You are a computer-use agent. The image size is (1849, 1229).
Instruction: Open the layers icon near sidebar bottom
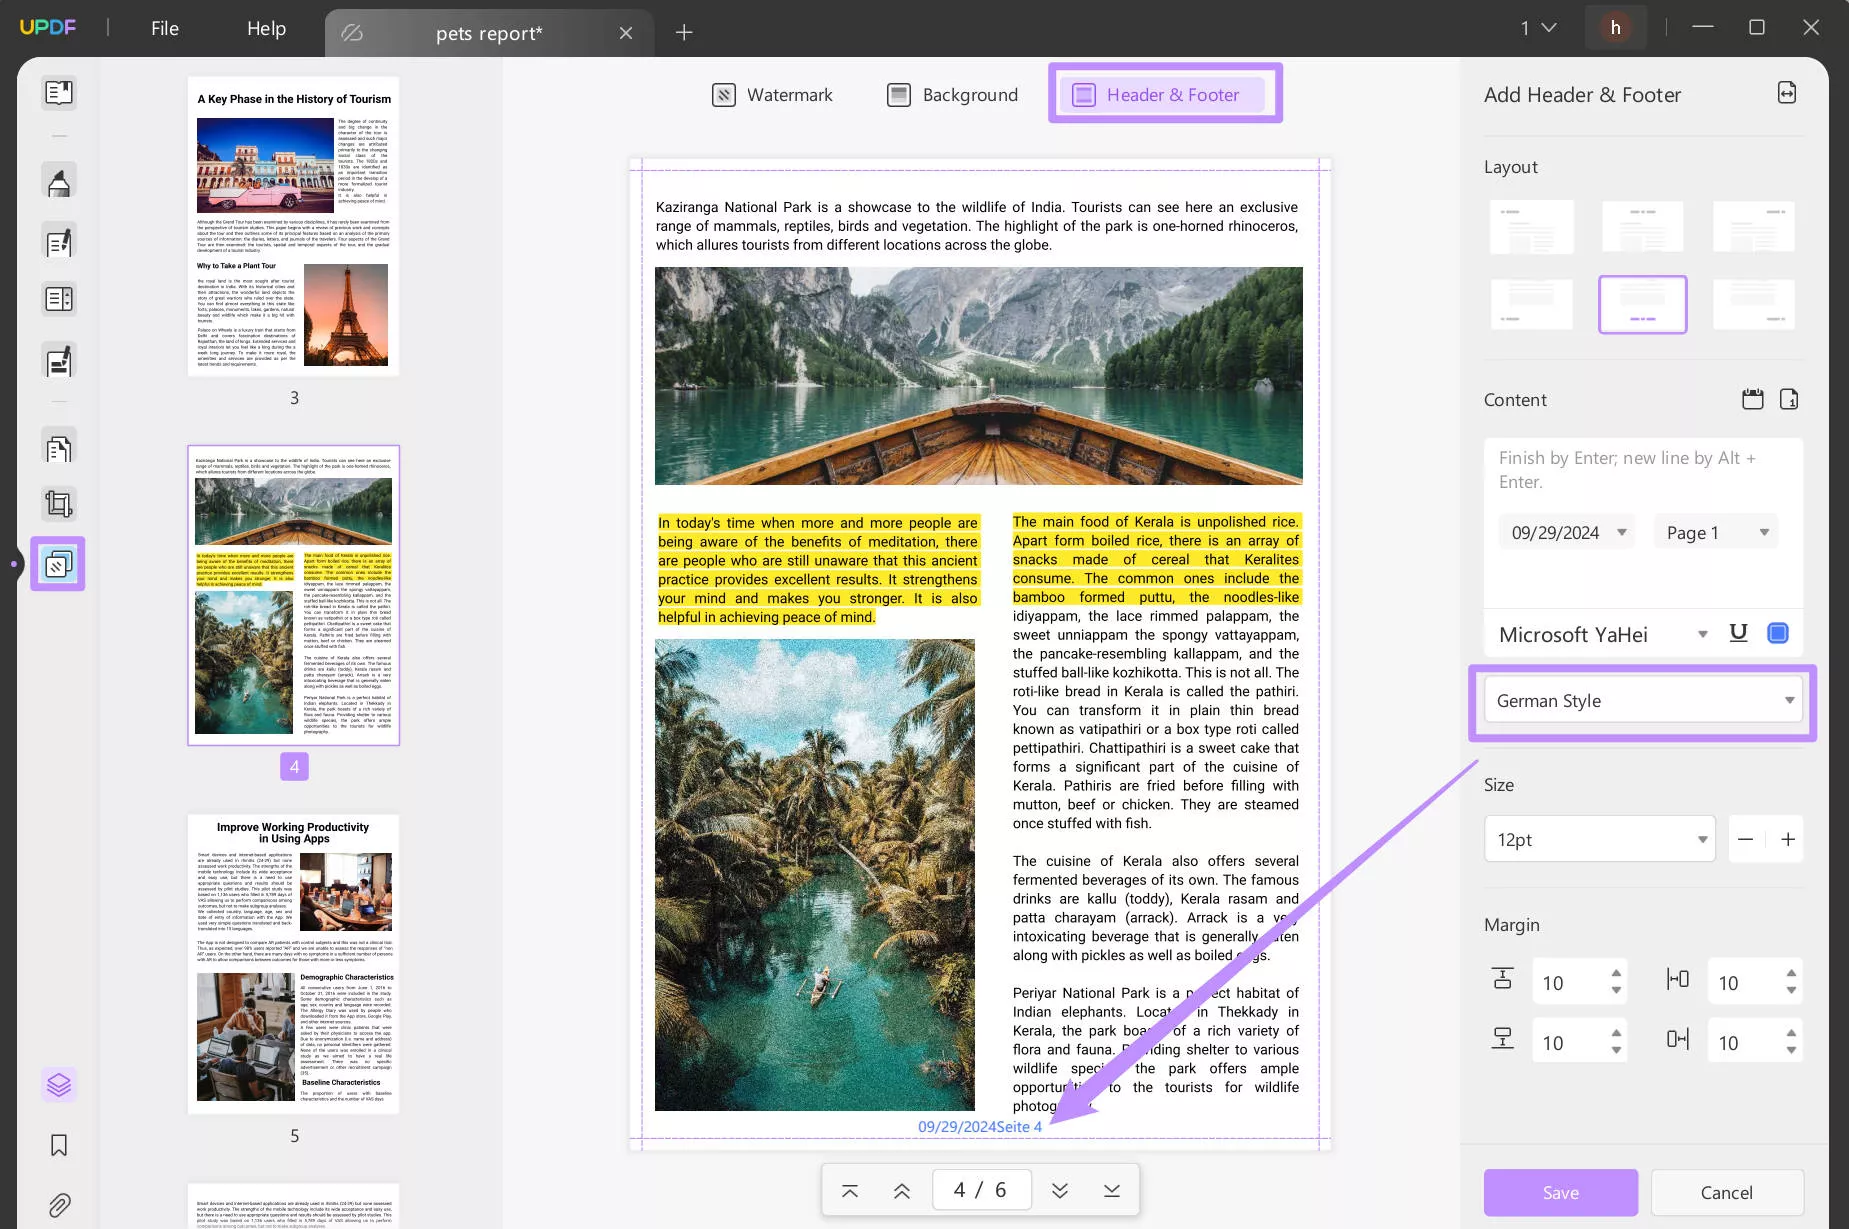pyautogui.click(x=59, y=1084)
